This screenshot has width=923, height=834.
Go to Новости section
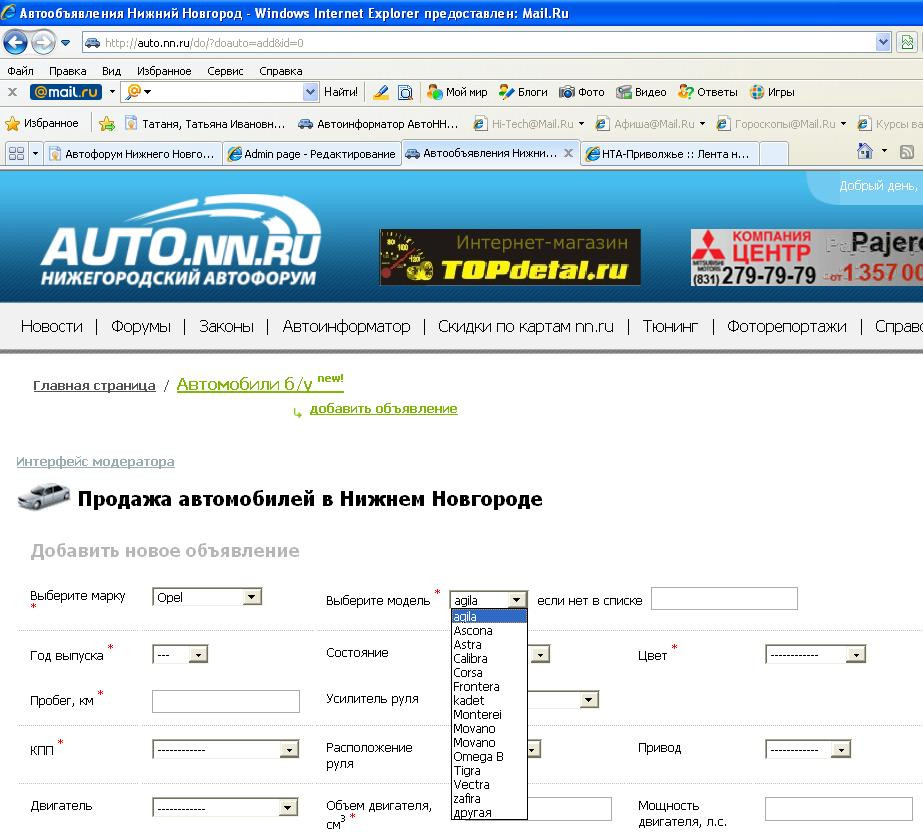click(52, 326)
